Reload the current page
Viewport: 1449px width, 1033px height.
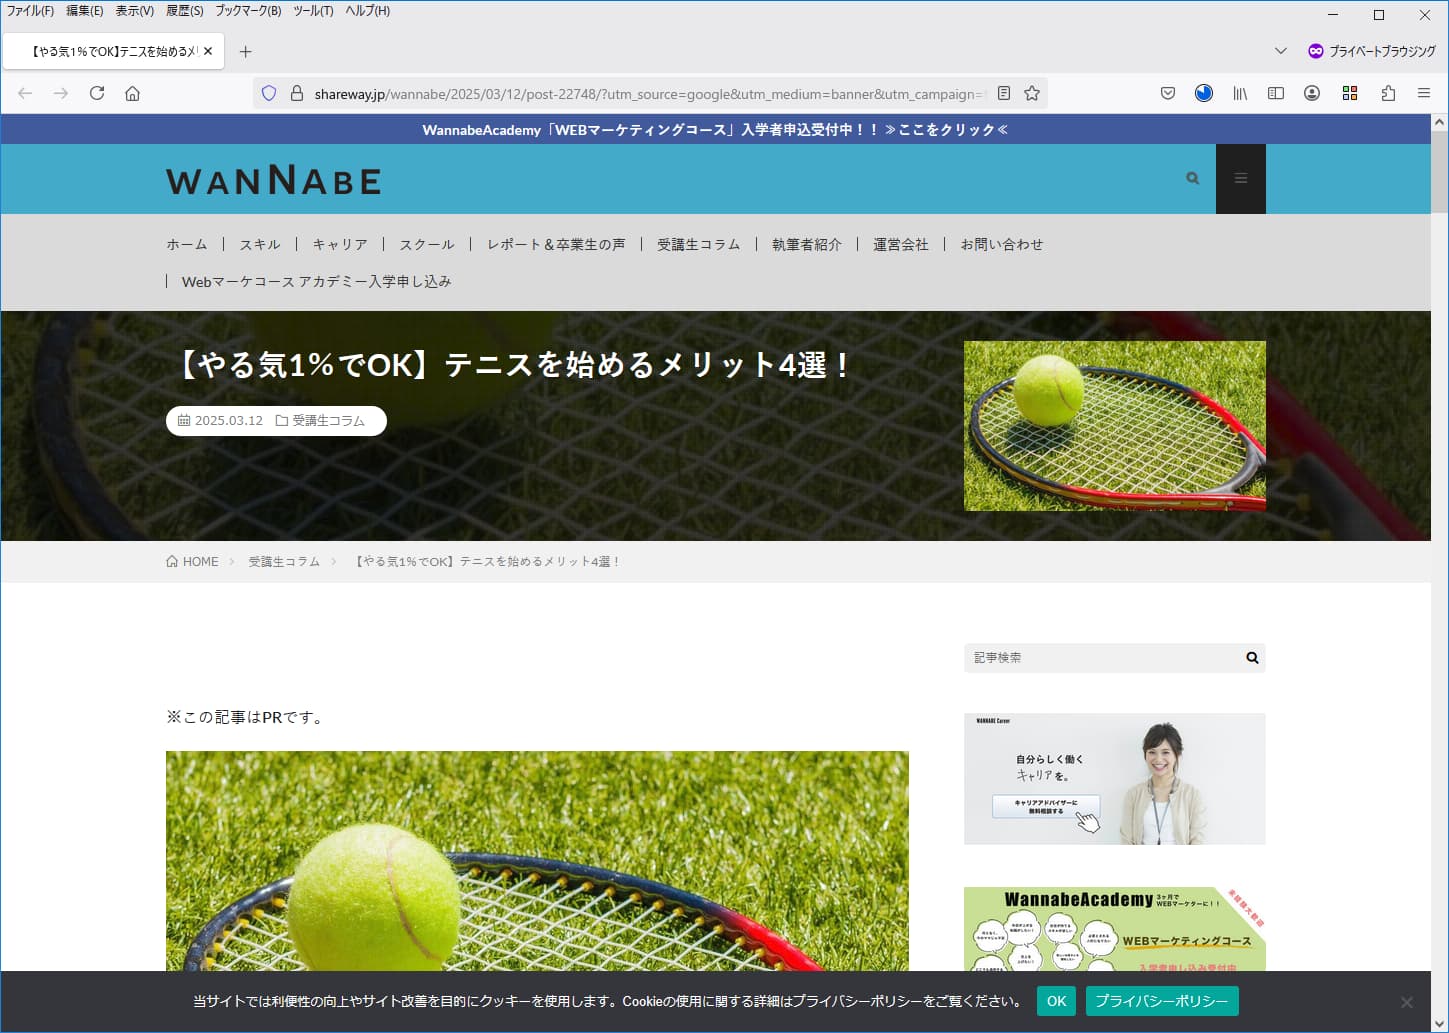pos(97,93)
